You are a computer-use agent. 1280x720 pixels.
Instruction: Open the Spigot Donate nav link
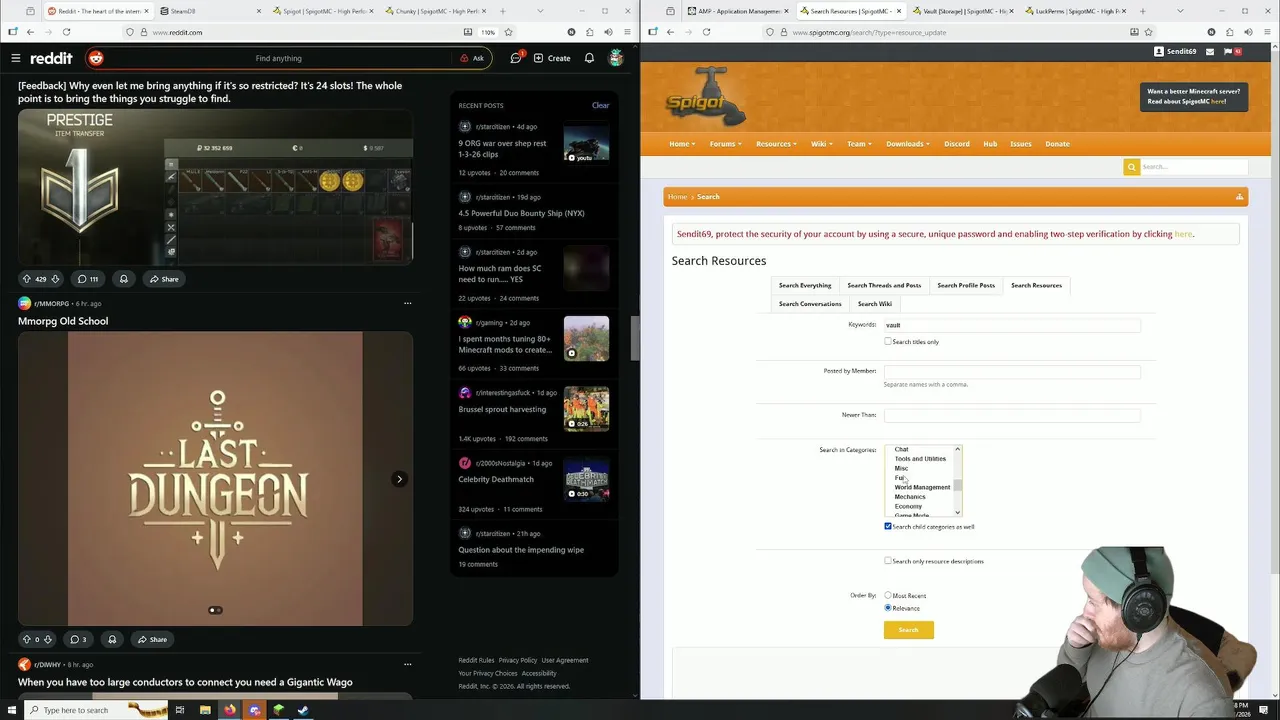[1057, 144]
